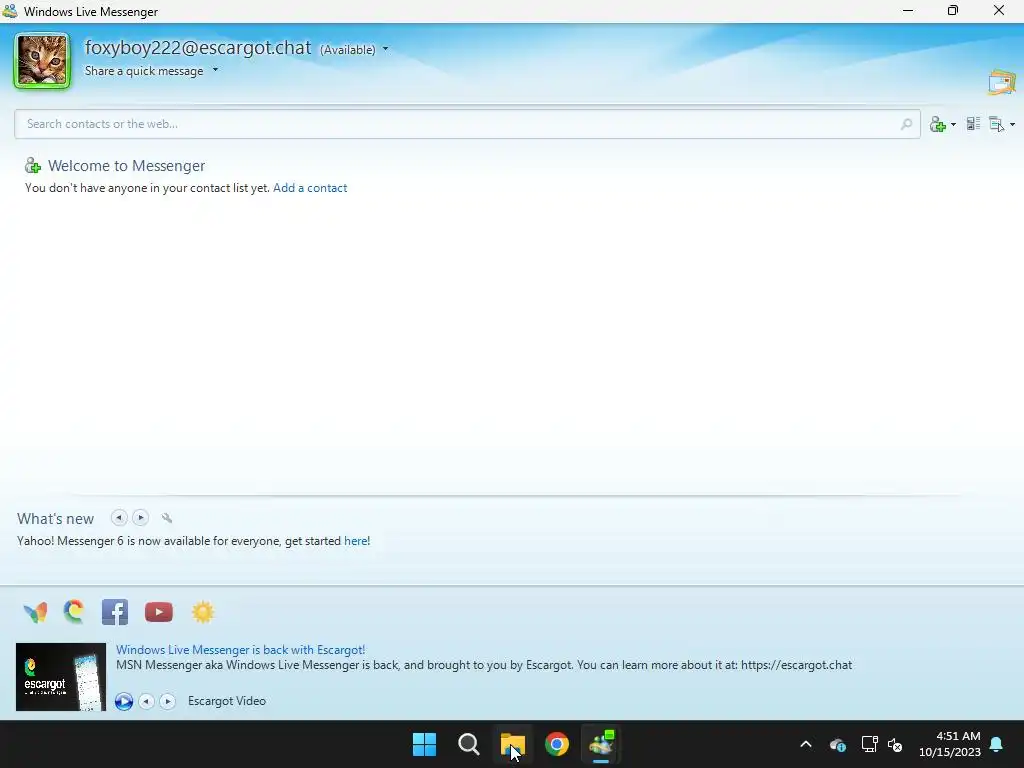The image size is (1024, 768).
Task: Click the magnifier icon in search box
Action: click(x=906, y=124)
